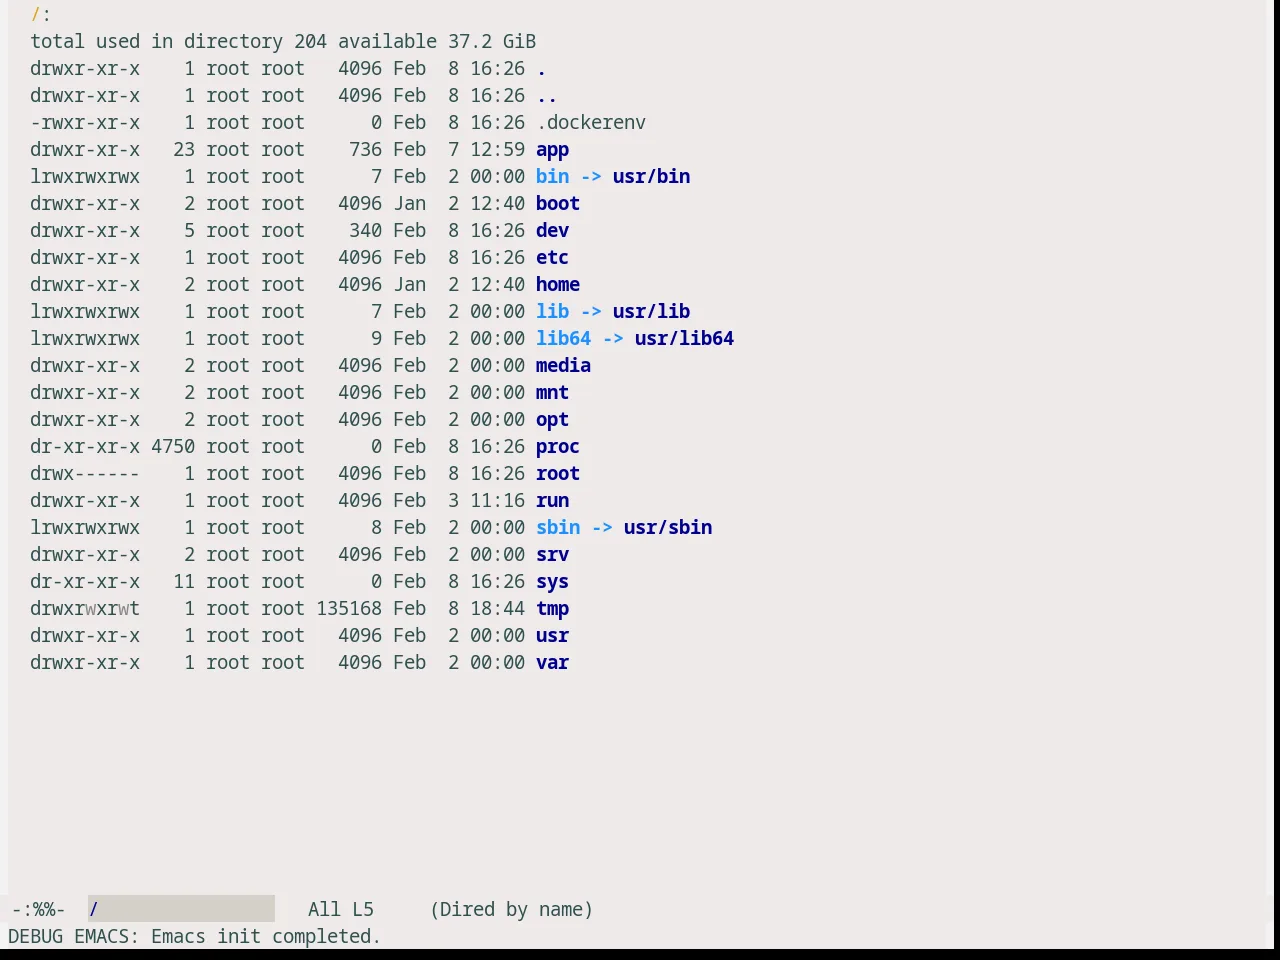The image size is (1280, 960).
Task: Open the media directory
Action: pyautogui.click(x=563, y=366)
